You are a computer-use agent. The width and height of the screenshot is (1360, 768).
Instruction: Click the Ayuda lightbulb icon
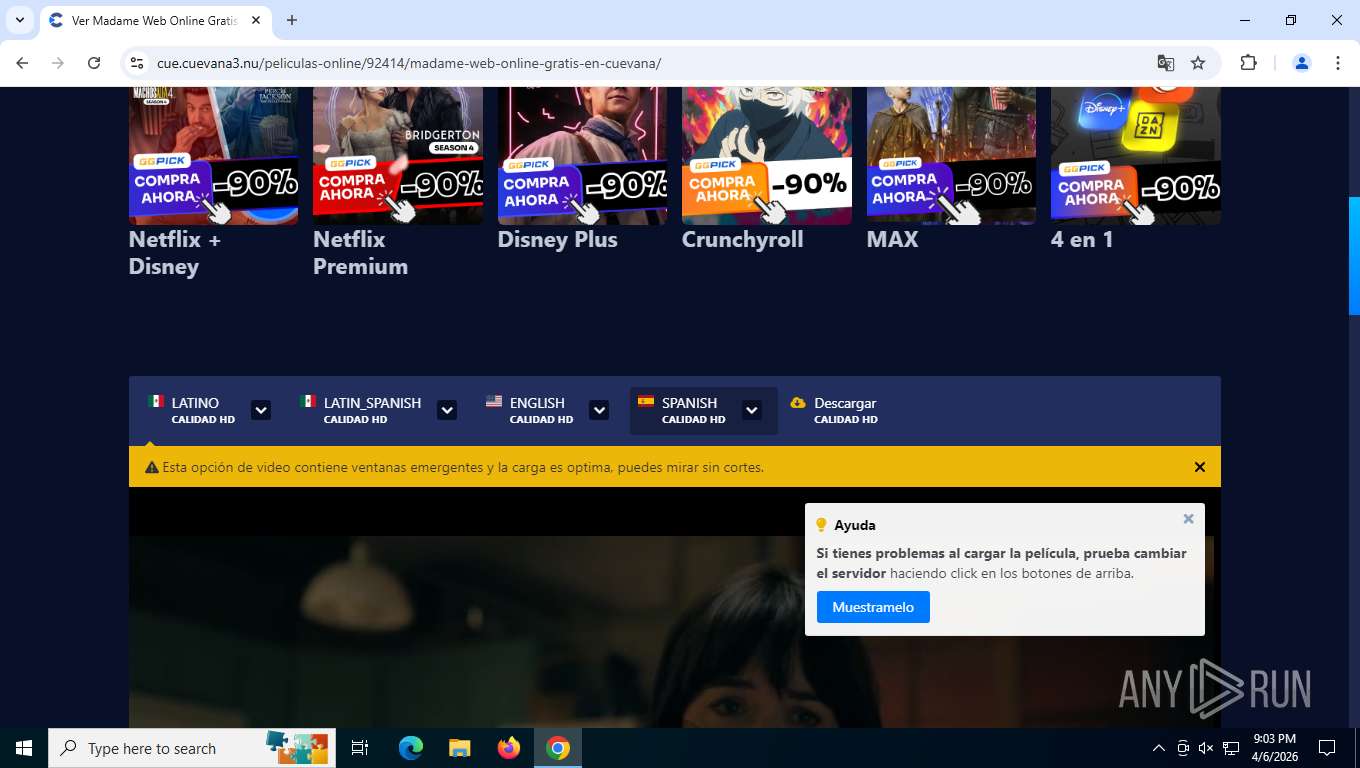click(822, 525)
